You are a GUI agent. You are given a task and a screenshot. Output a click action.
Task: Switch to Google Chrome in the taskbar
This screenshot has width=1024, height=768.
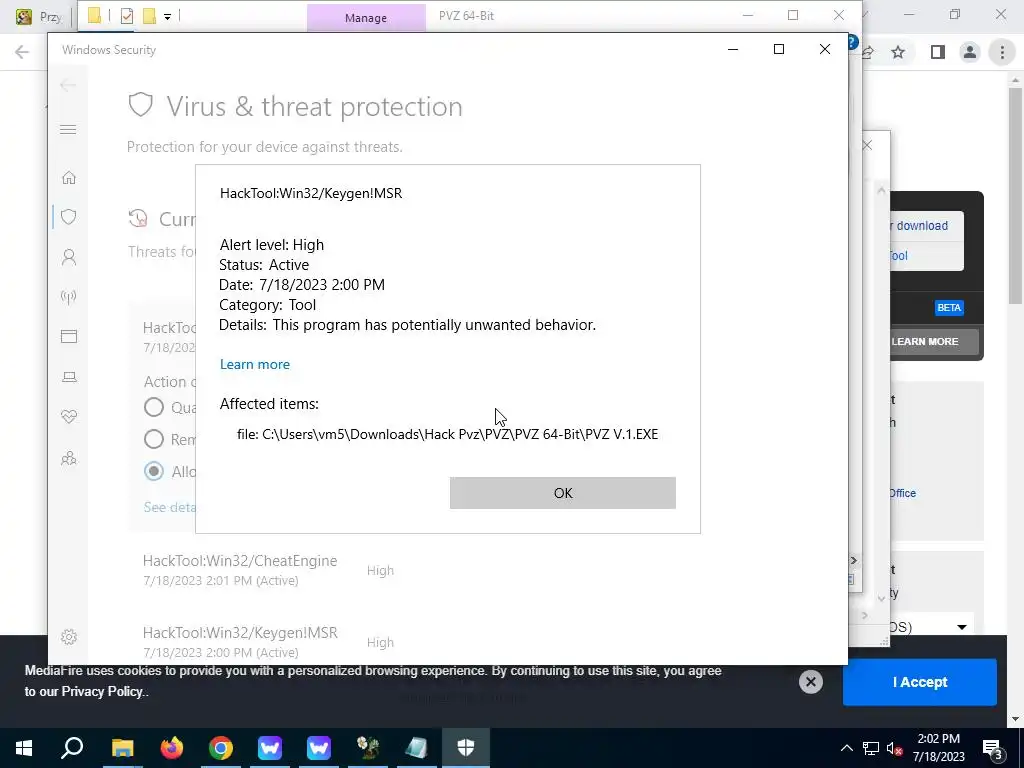tap(221, 748)
